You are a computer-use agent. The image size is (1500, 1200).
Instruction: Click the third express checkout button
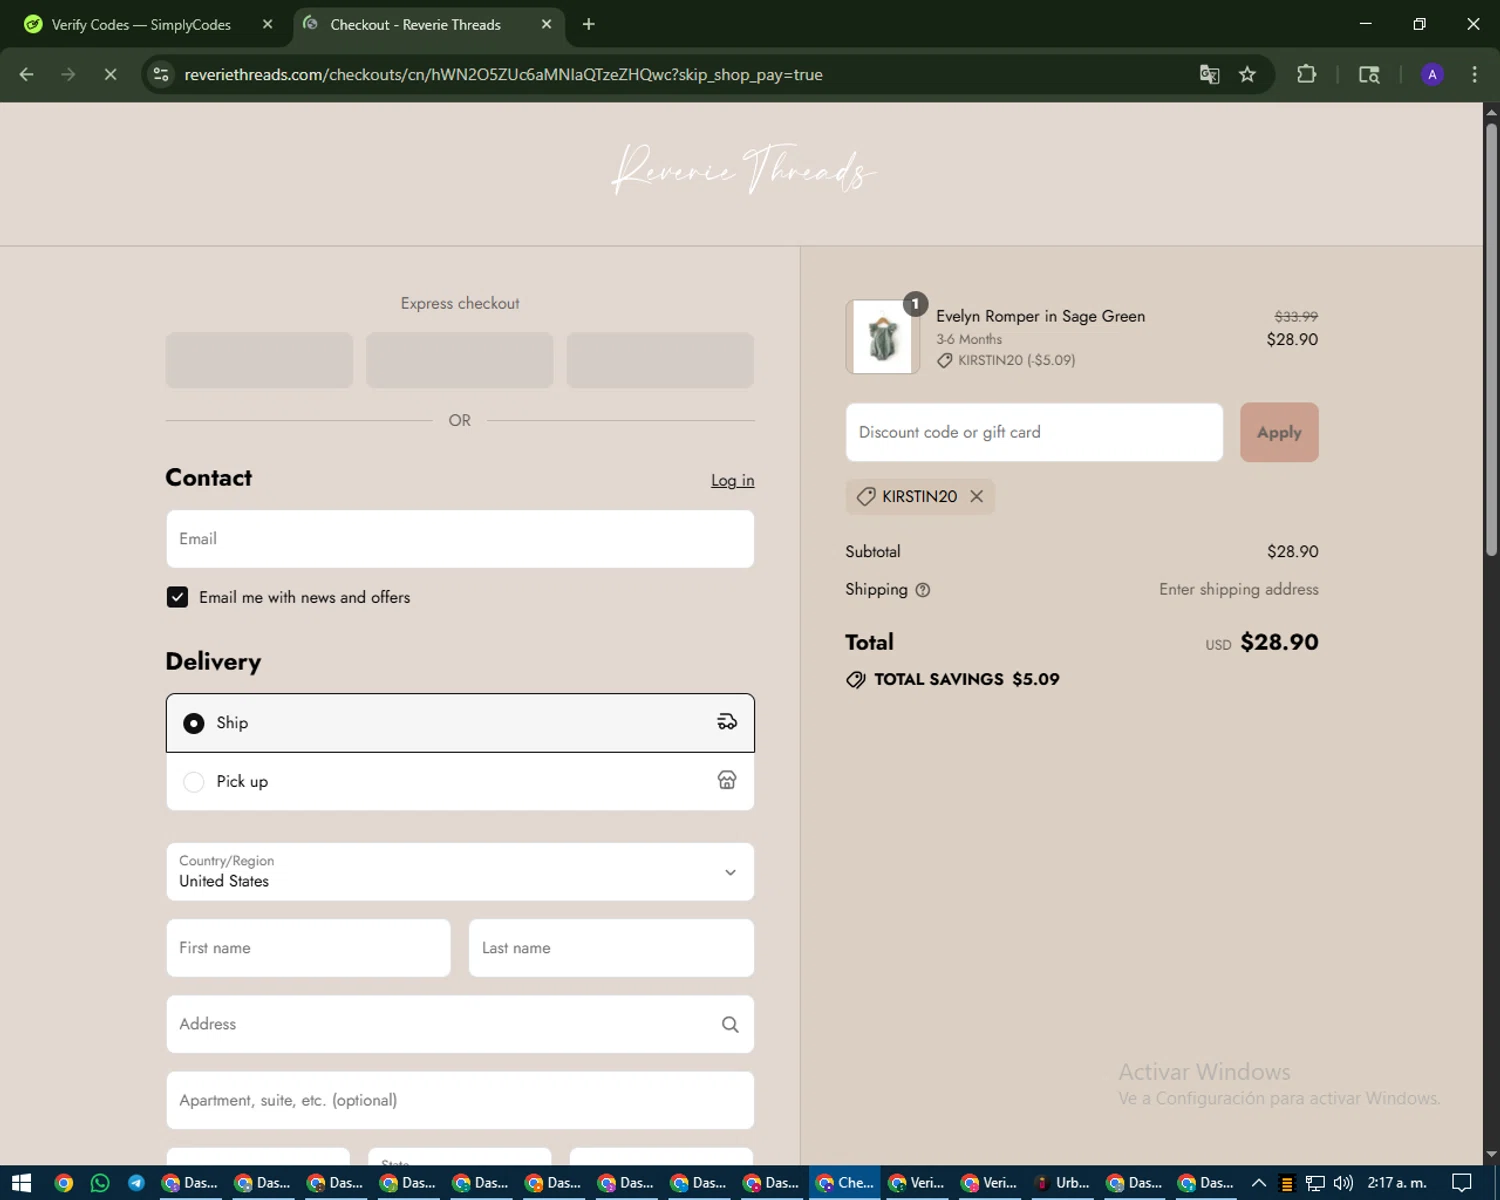click(x=660, y=360)
